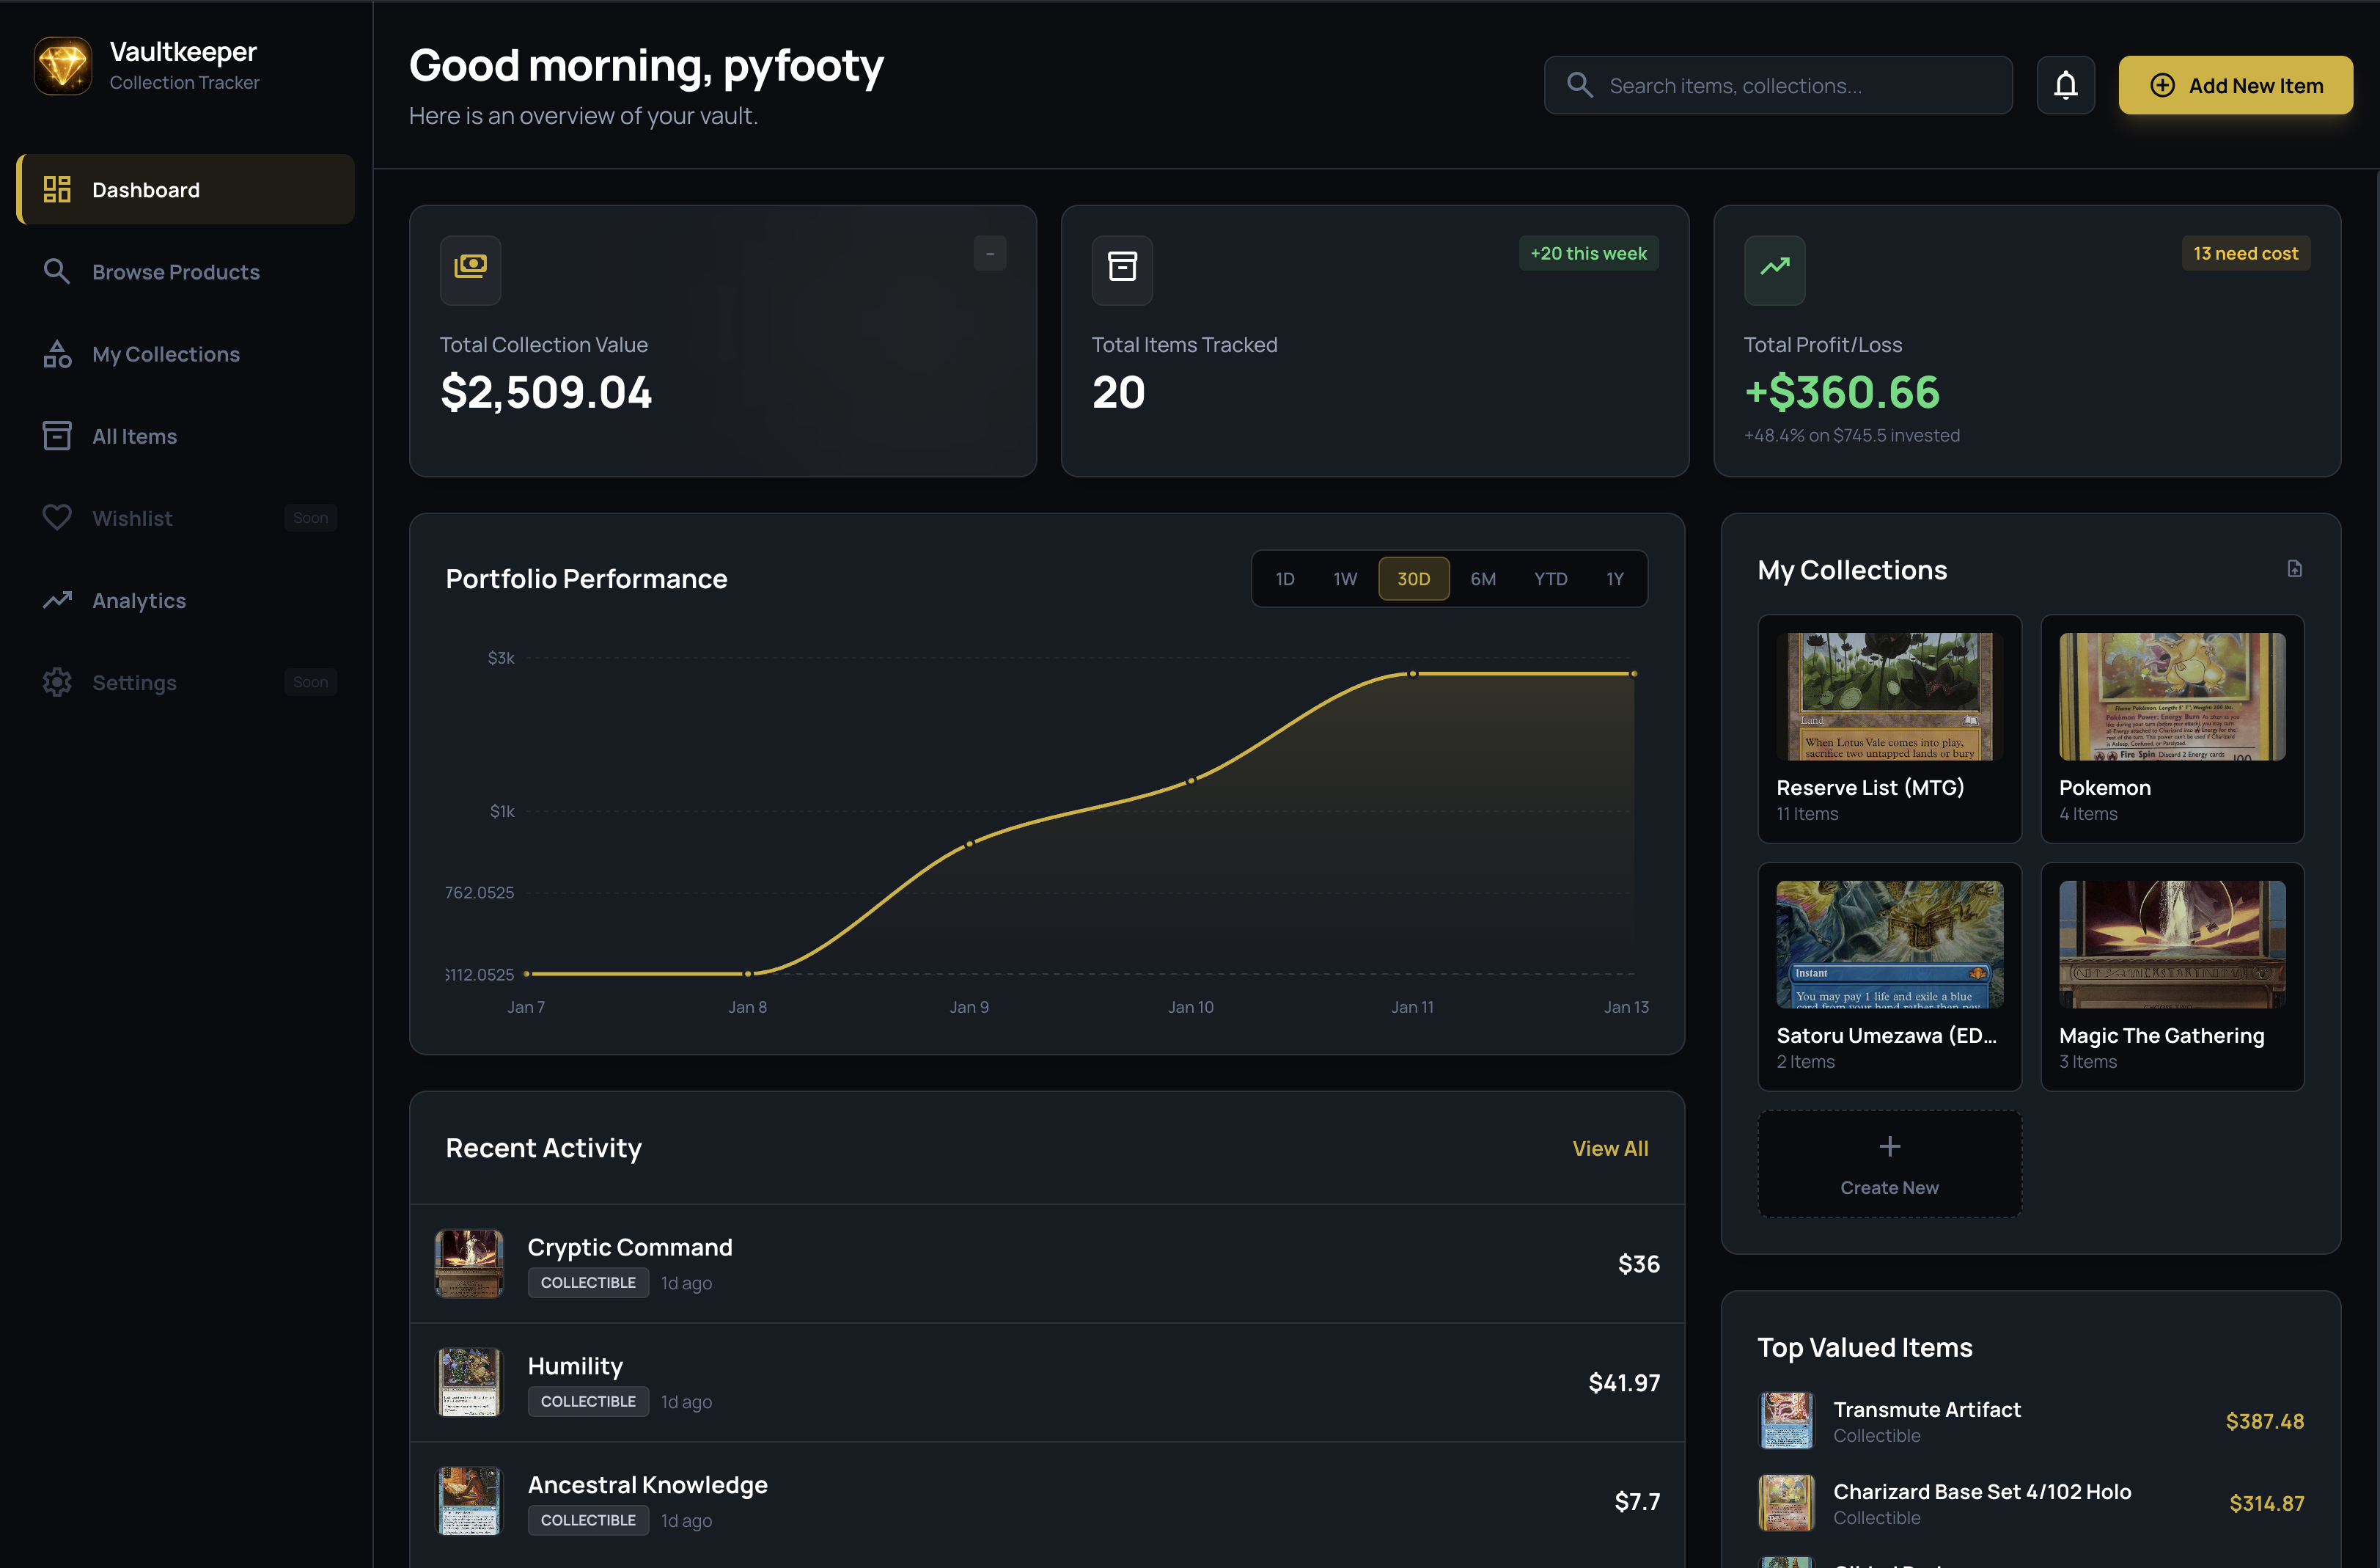Click the wallet icon on Total Collection Value card
This screenshot has height=1568, width=2380.
coord(470,270)
